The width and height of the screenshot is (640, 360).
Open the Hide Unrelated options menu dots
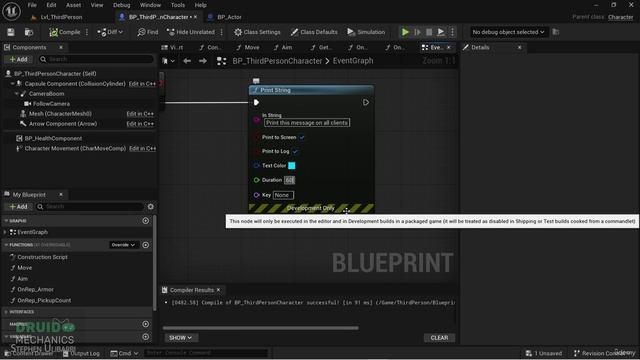[222, 32]
